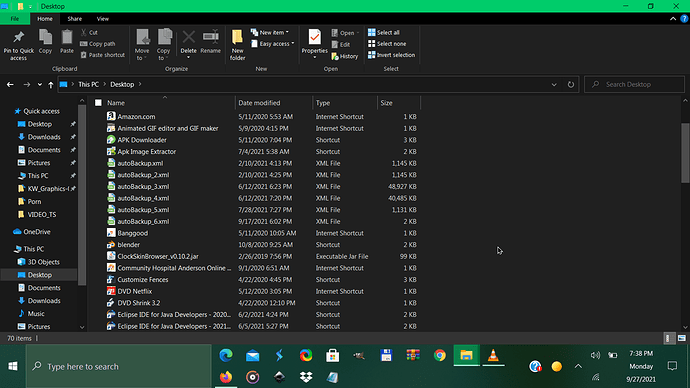Viewport: 690px width, 388px height.
Task: Expand the Open button dropdown
Action: click(358, 33)
